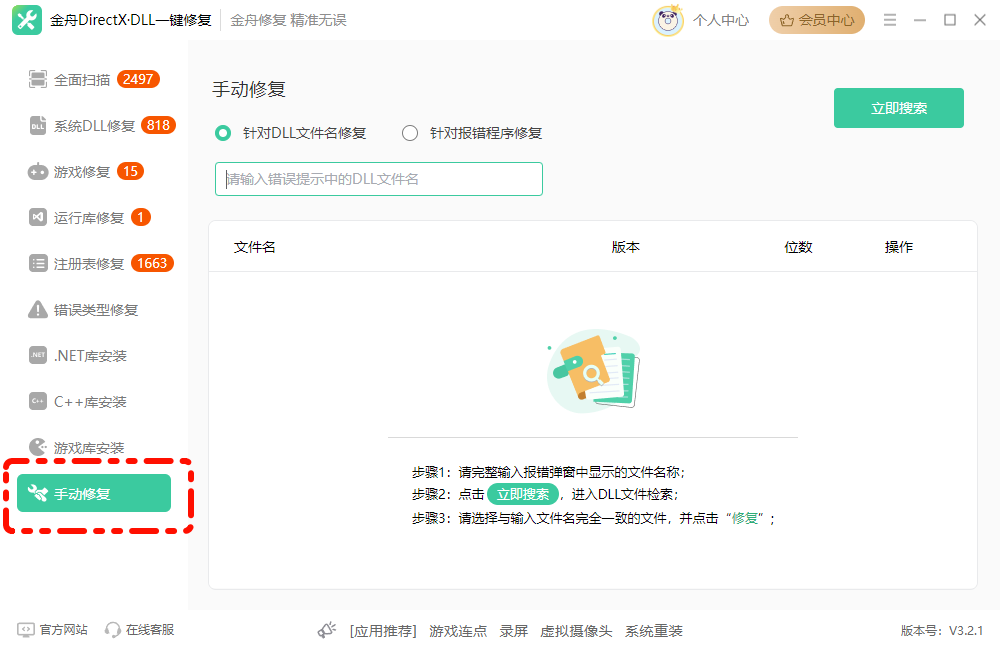Screen dimensions: 1000x650
Task: Click the 金舟修复 精准无误 slogan
Action: click(x=288, y=20)
